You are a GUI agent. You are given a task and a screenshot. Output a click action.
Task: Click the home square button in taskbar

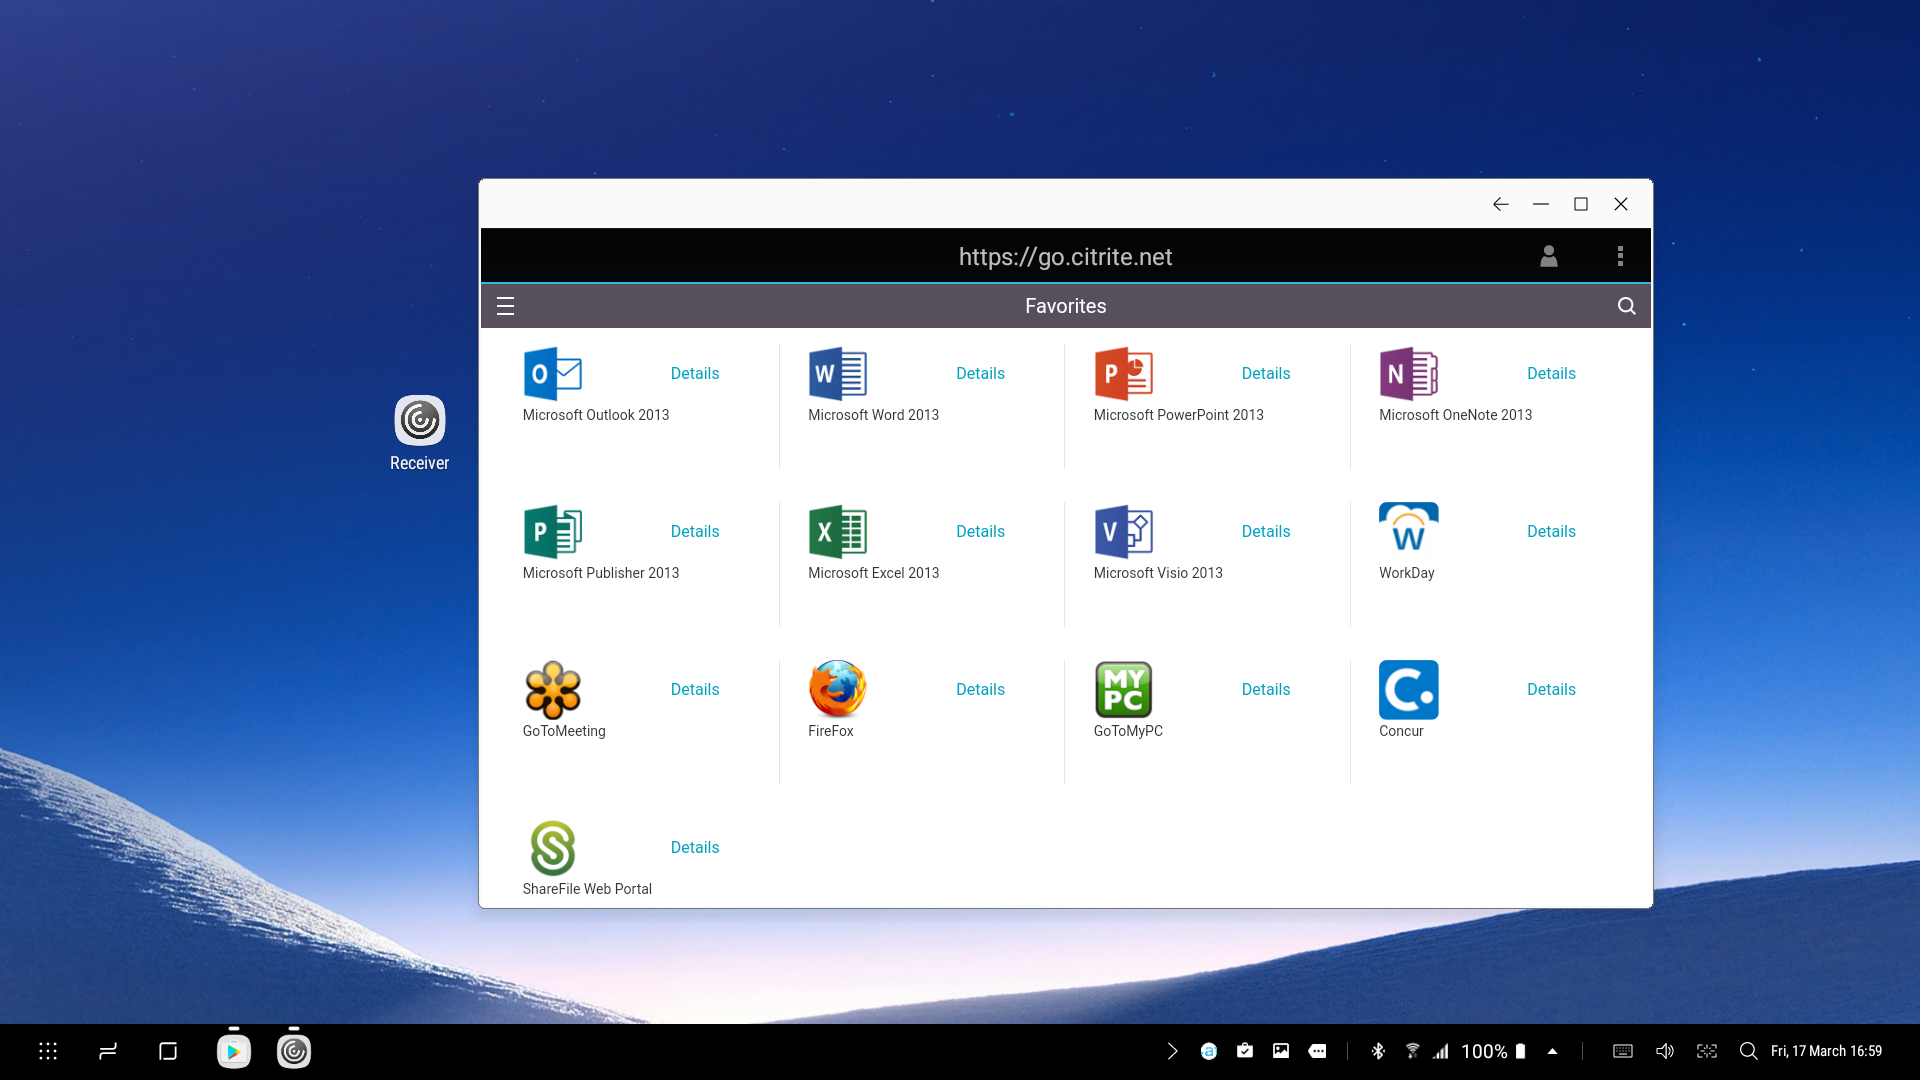(168, 1051)
